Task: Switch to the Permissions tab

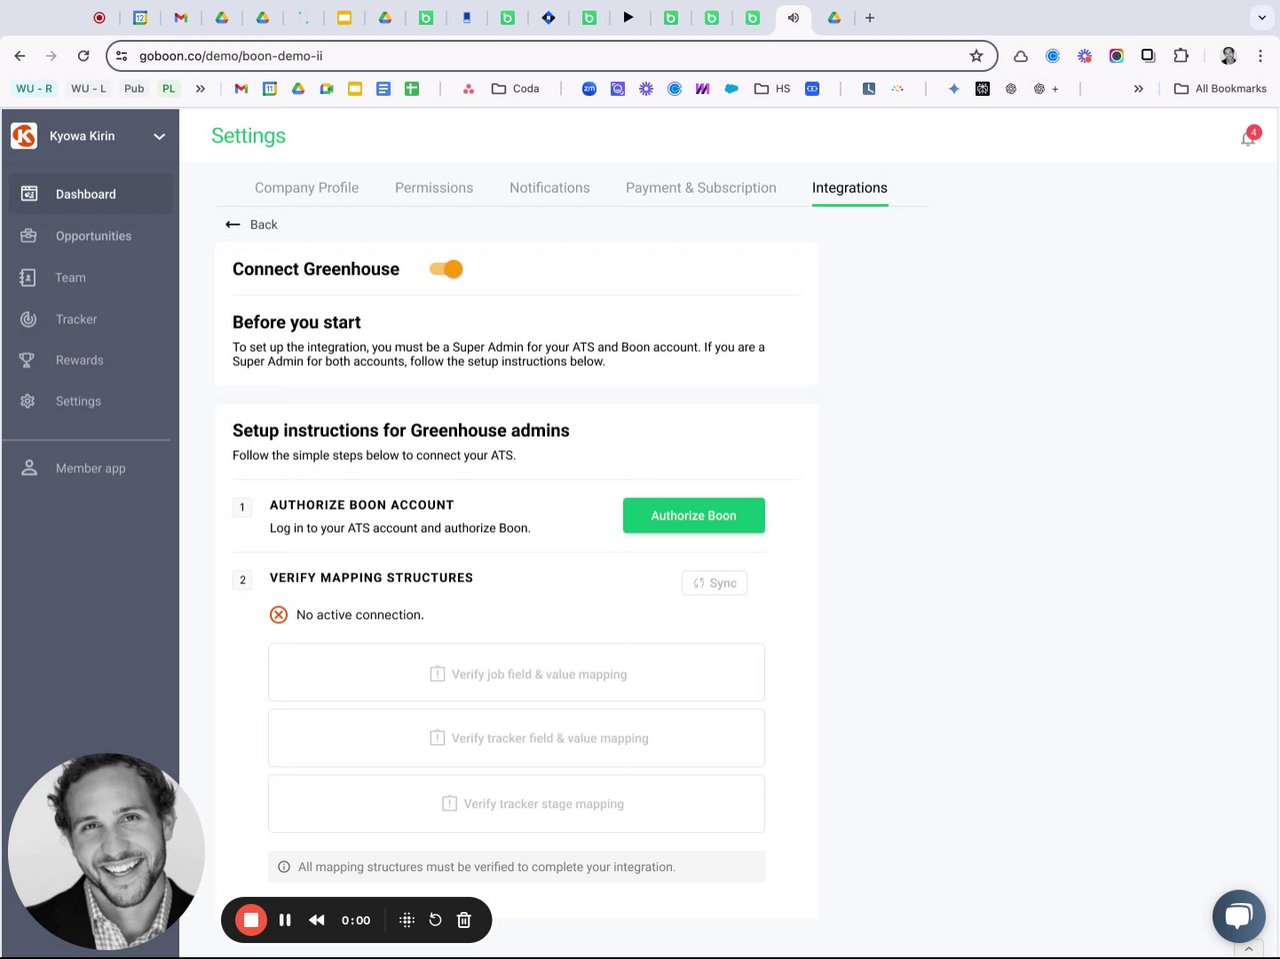Action: (x=434, y=188)
